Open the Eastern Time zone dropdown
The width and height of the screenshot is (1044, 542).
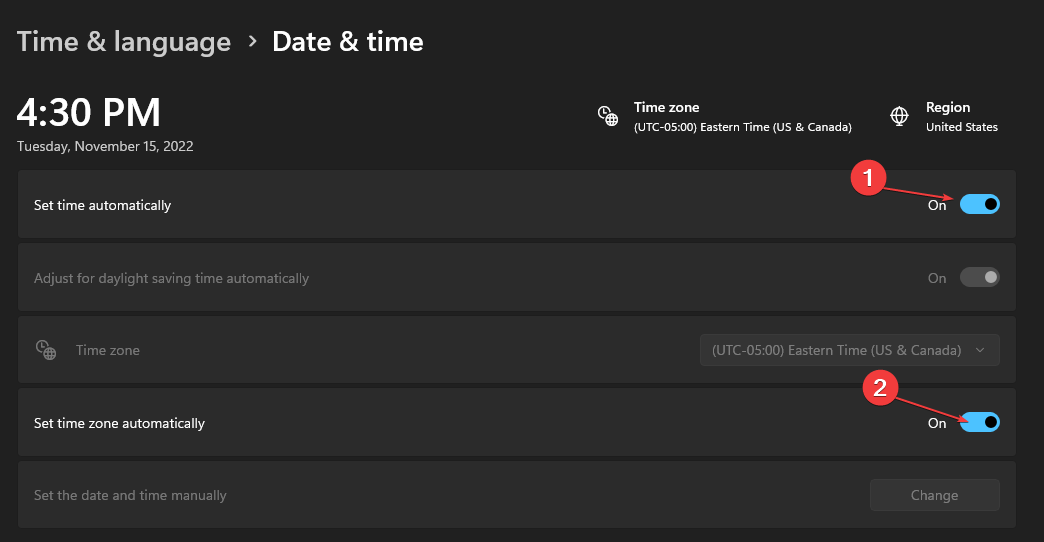pos(849,350)
